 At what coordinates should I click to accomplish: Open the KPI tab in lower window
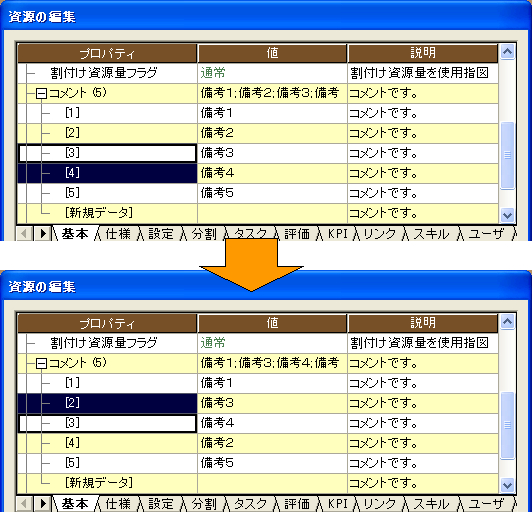[x=338, y=504]
